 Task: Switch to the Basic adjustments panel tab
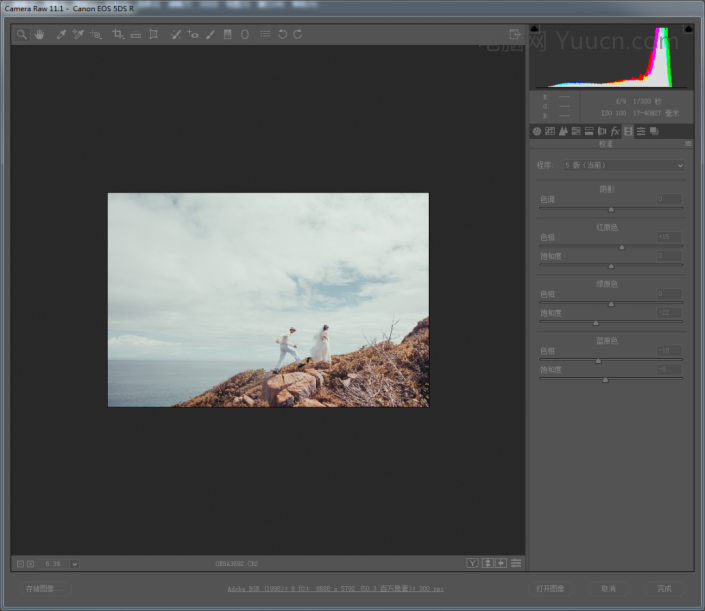point(537,131)
